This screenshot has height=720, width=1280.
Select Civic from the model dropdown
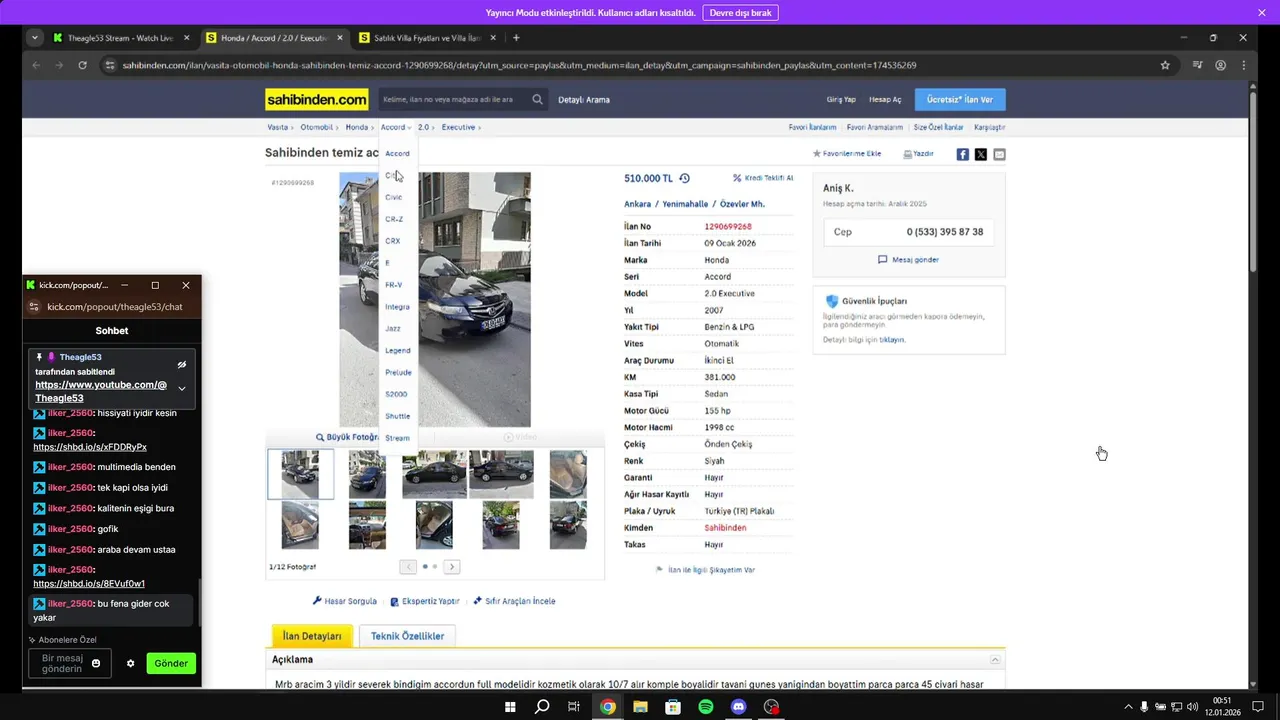click(393, 197)
